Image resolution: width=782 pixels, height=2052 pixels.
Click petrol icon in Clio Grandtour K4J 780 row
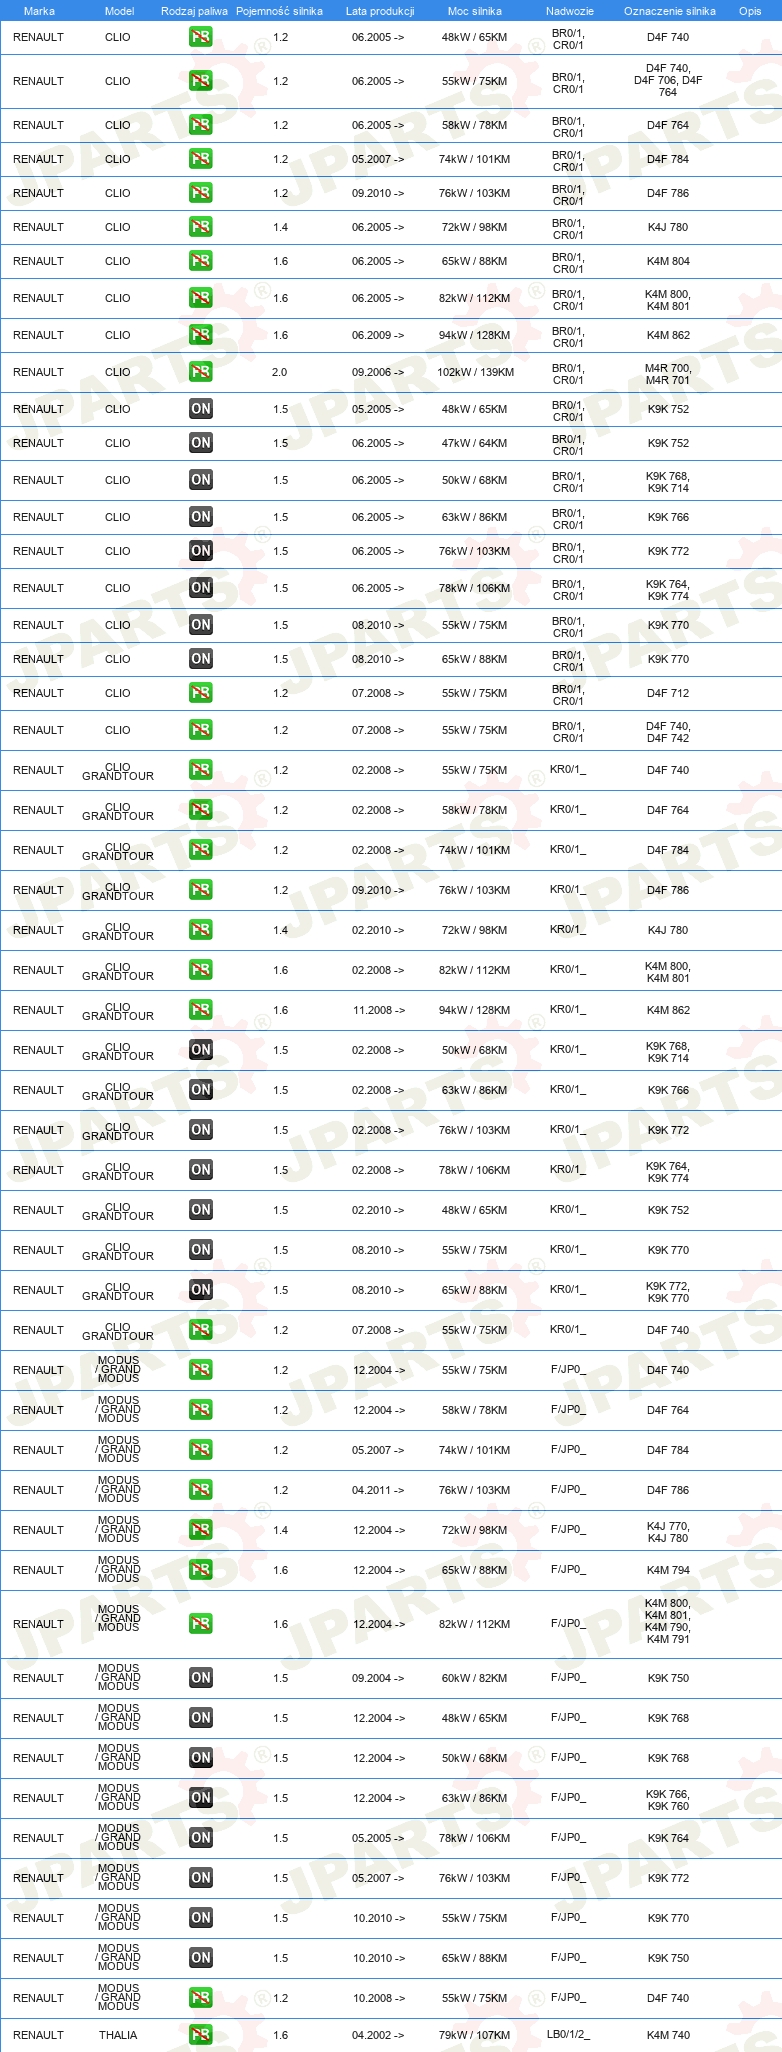coord(201,930)
